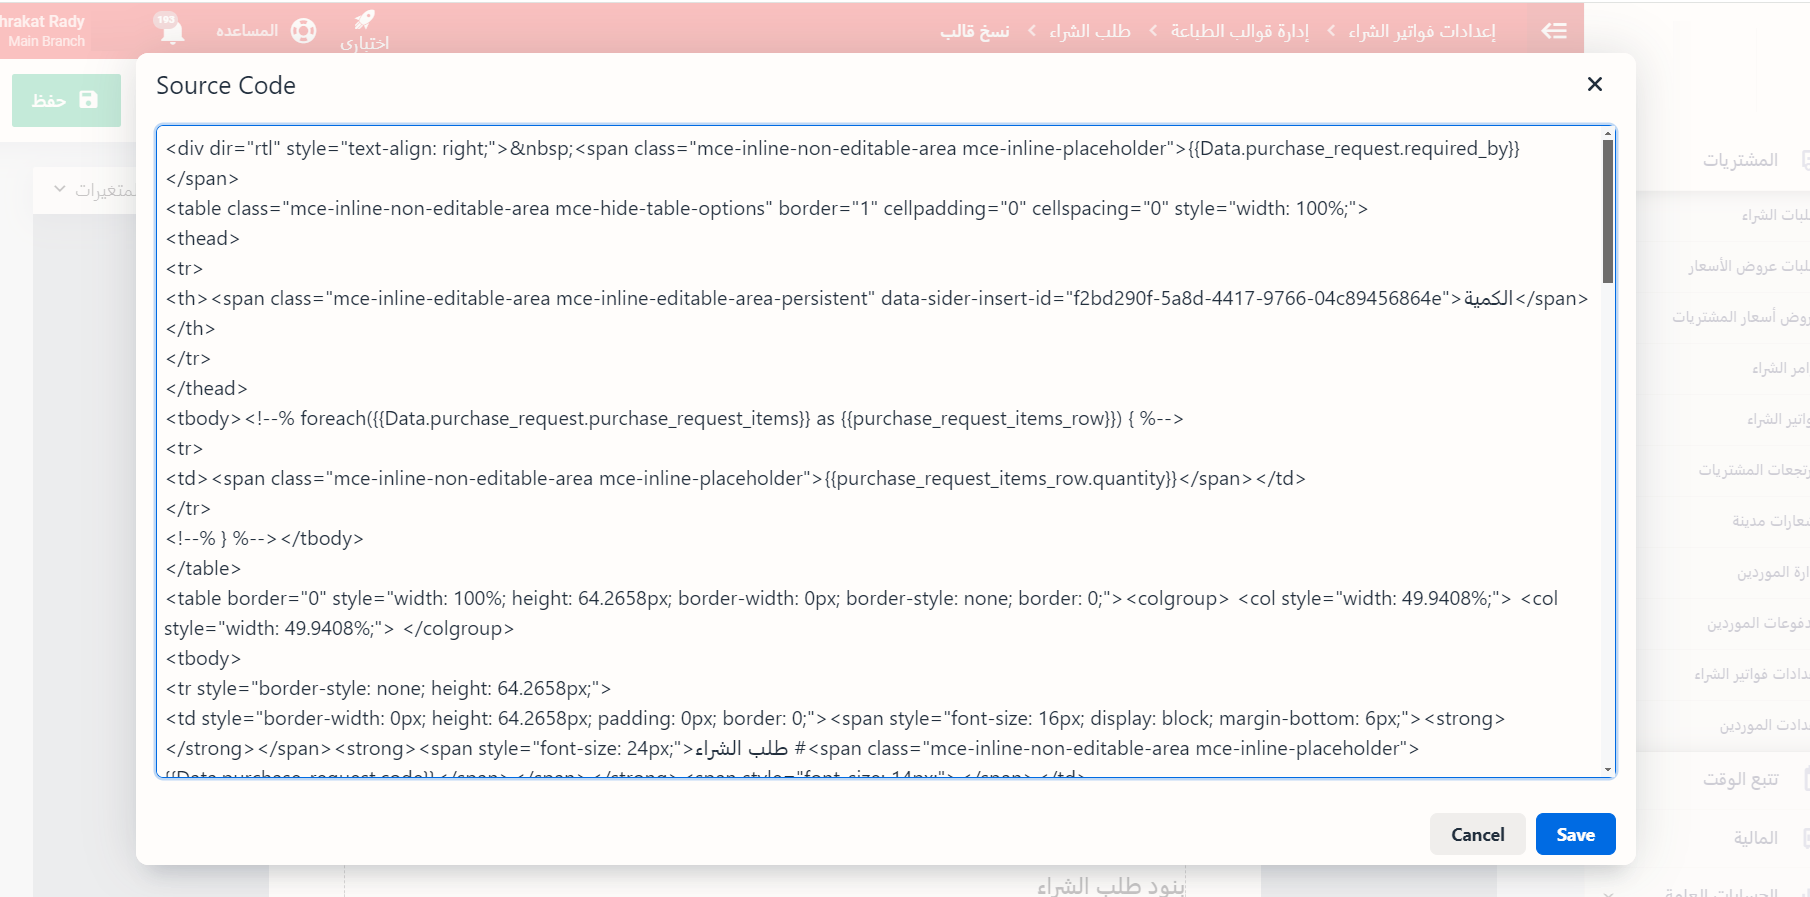This screenshot has width=1810, height=897.
Task: Click the floppy disk icon on green button
Action: pyautogui.click(x=89, y=100)
